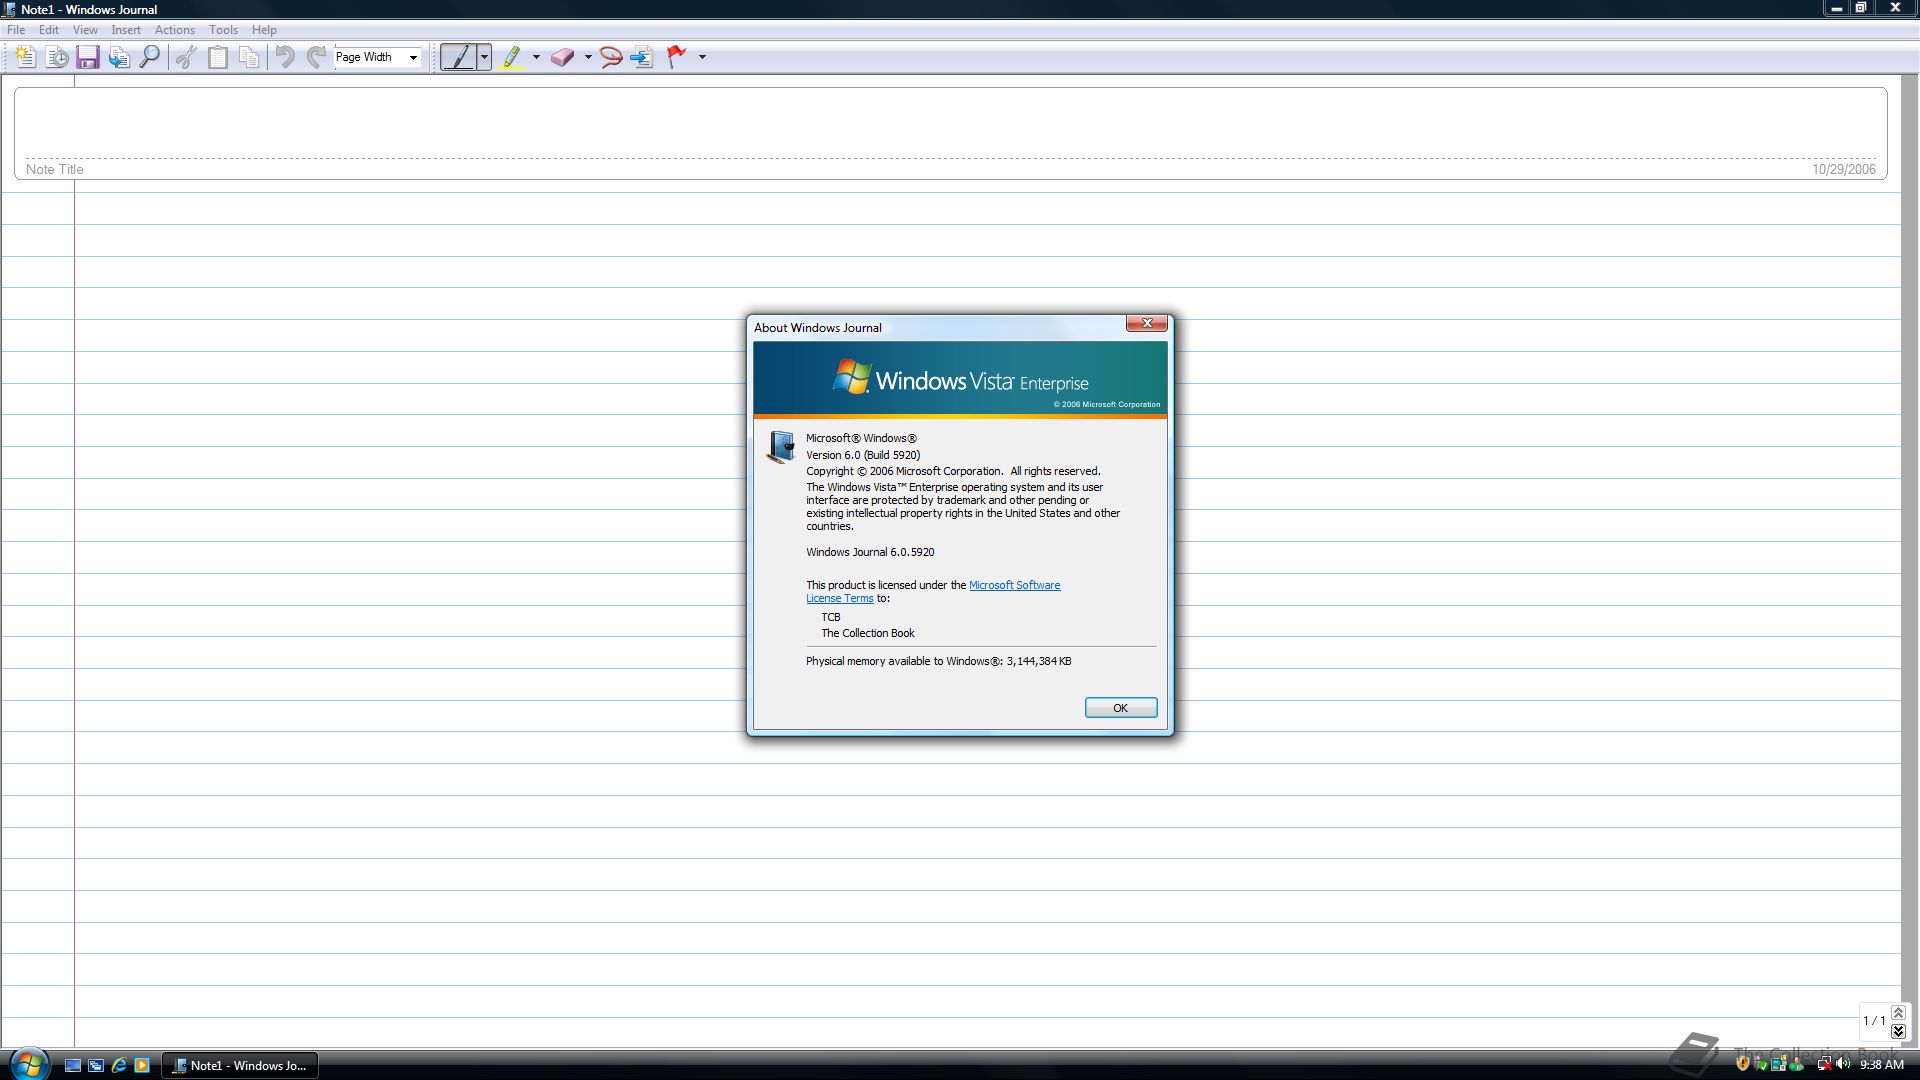Select the Highlighter tool
The height and width of the screenshot is (1080, 1920).
[x=512, y=57]
